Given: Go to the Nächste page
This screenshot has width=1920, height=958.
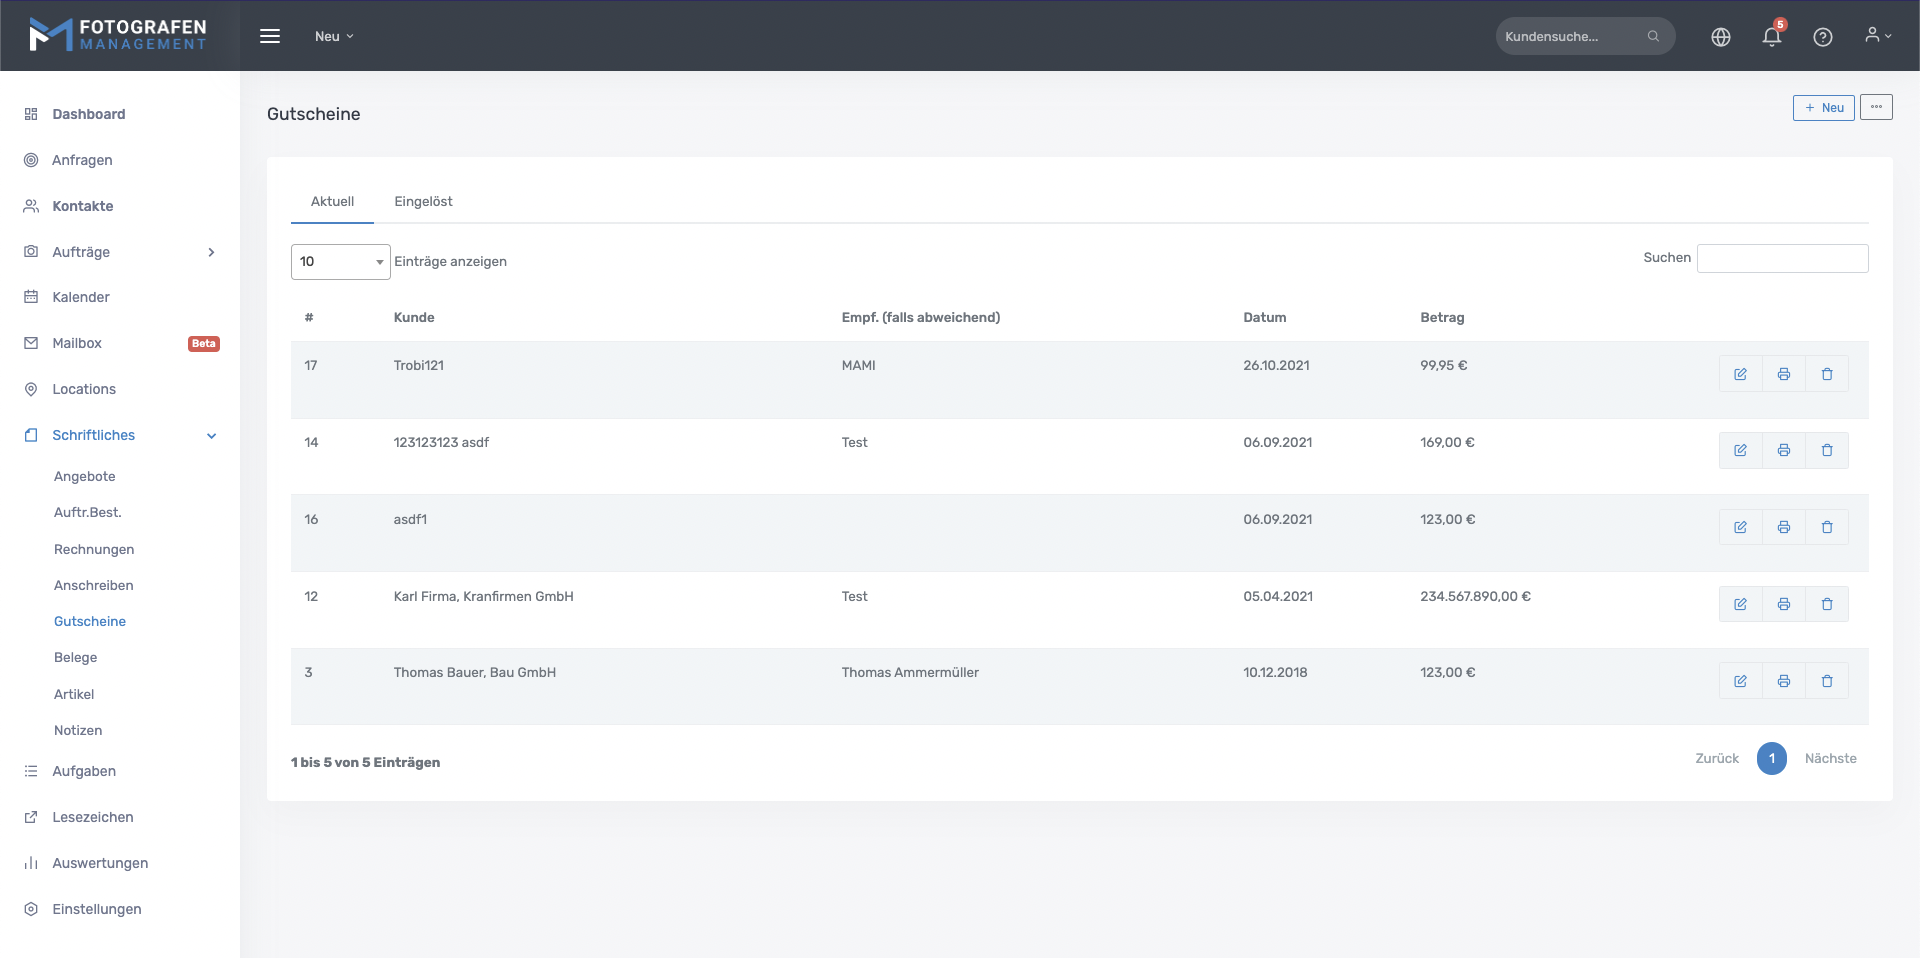Looking at the screenshot, I should 1830,759.
